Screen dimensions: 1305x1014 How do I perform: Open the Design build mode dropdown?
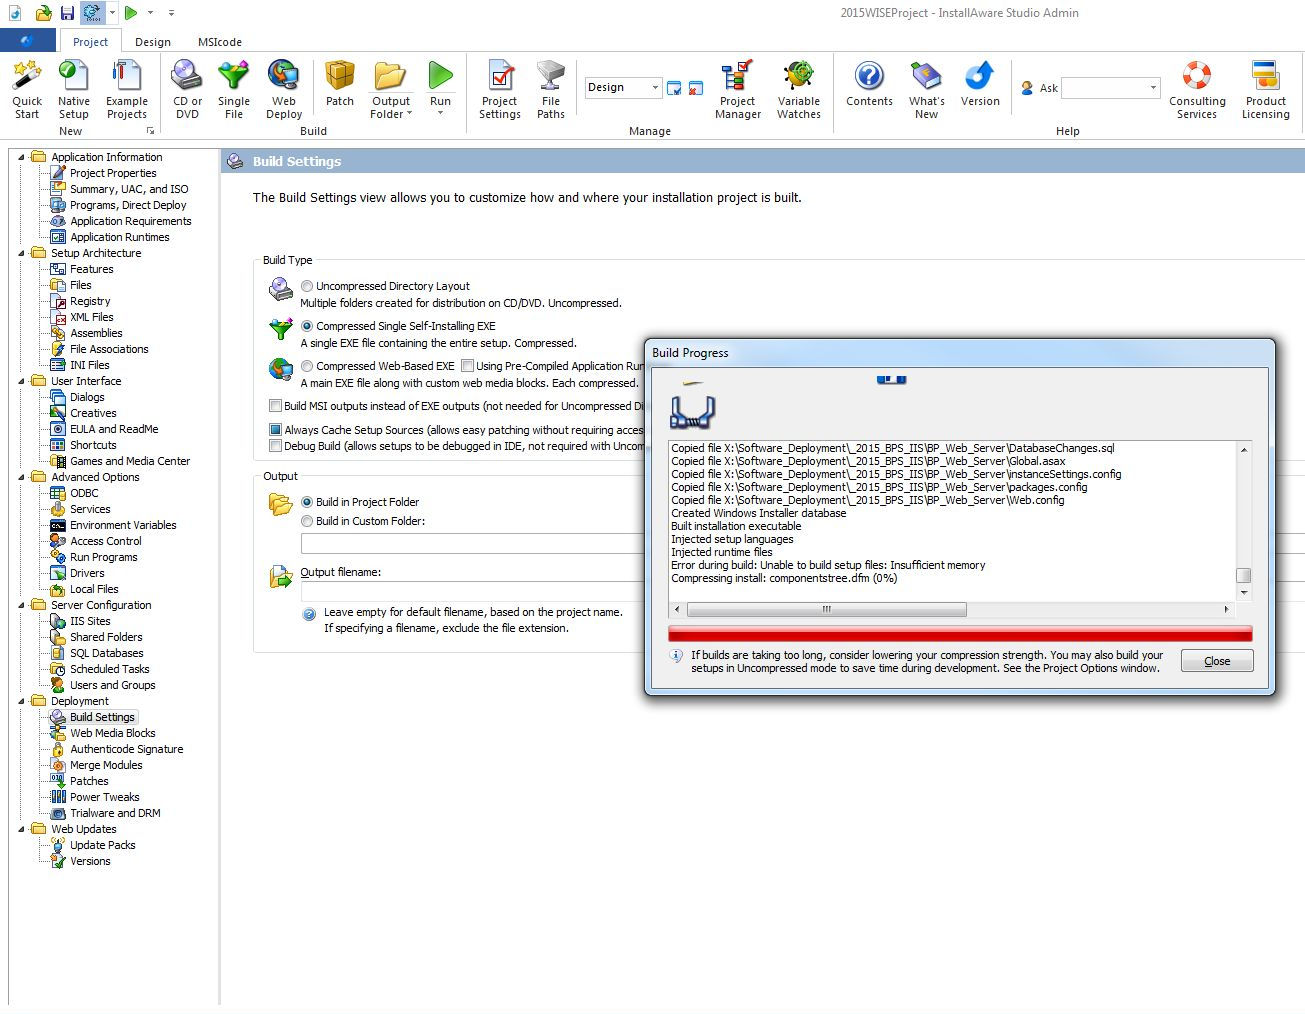pos(622,87)
